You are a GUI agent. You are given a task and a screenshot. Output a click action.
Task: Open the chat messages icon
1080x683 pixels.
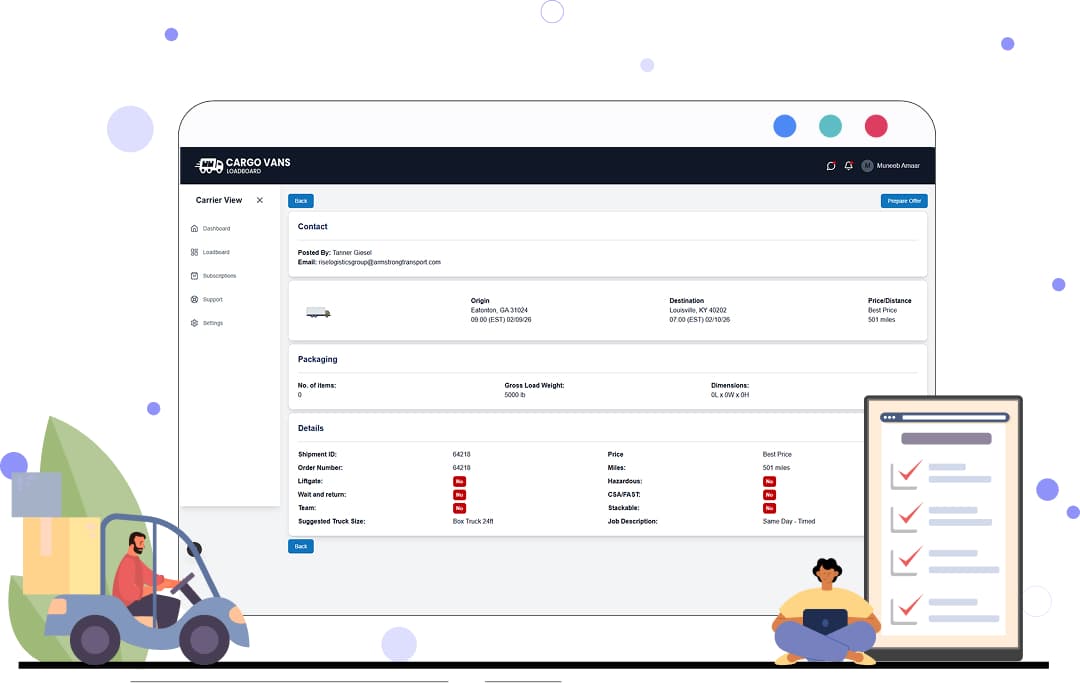tap(831, 166)
